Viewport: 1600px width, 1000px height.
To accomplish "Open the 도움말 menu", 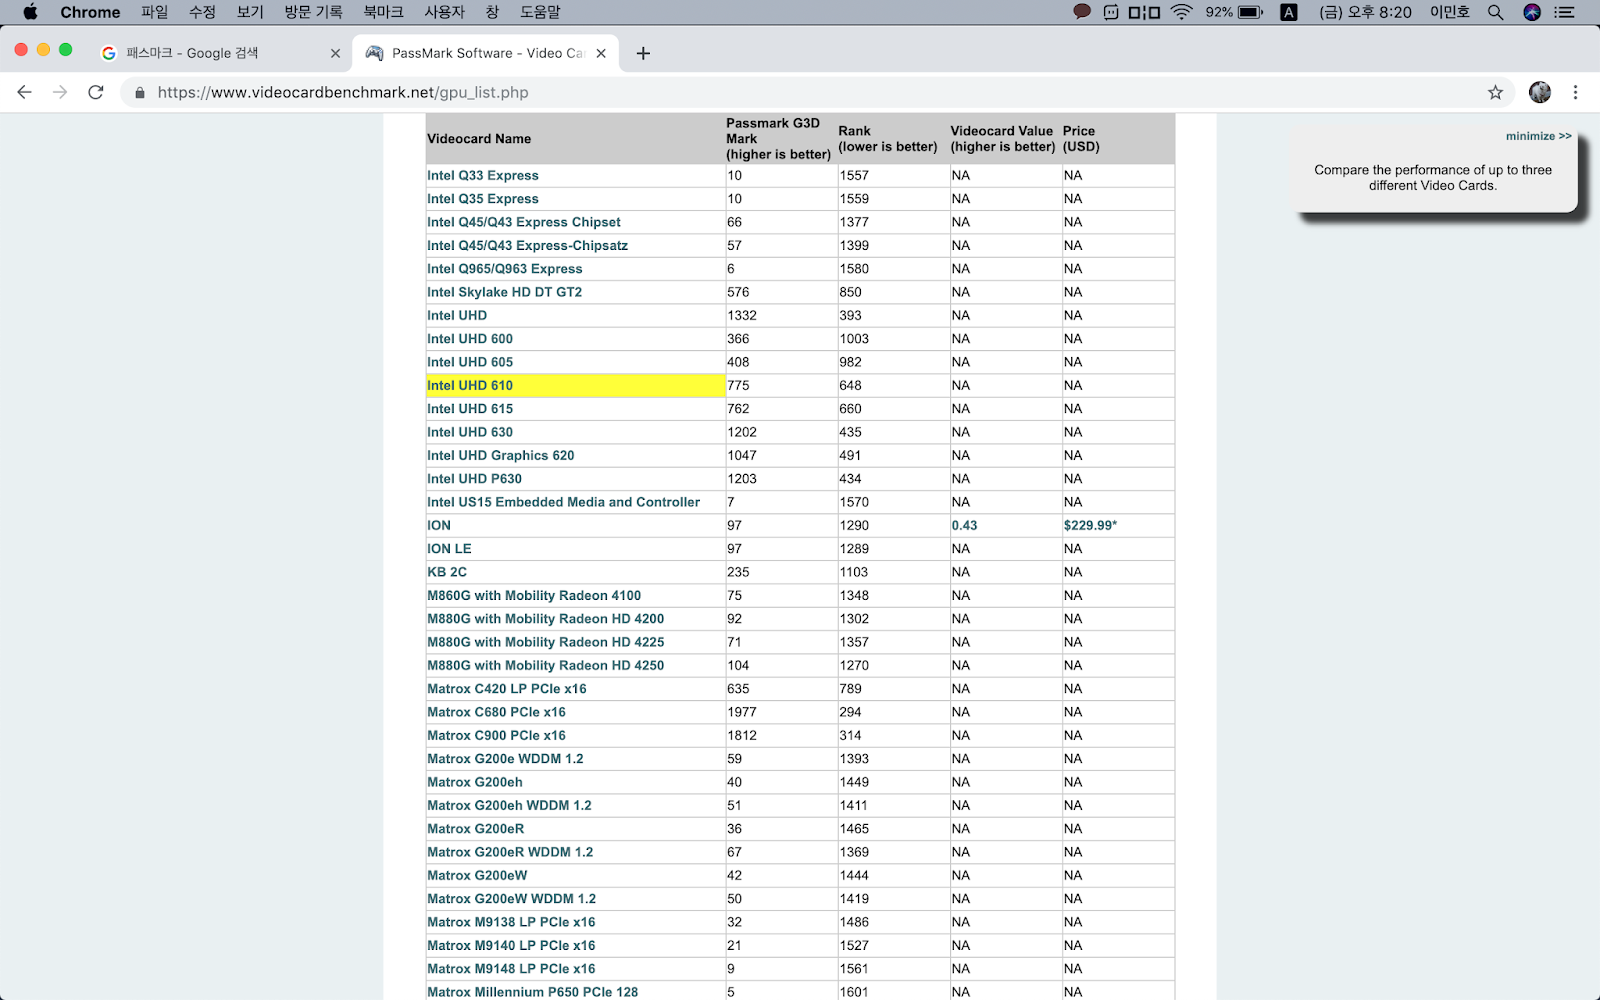I will 540,12.
